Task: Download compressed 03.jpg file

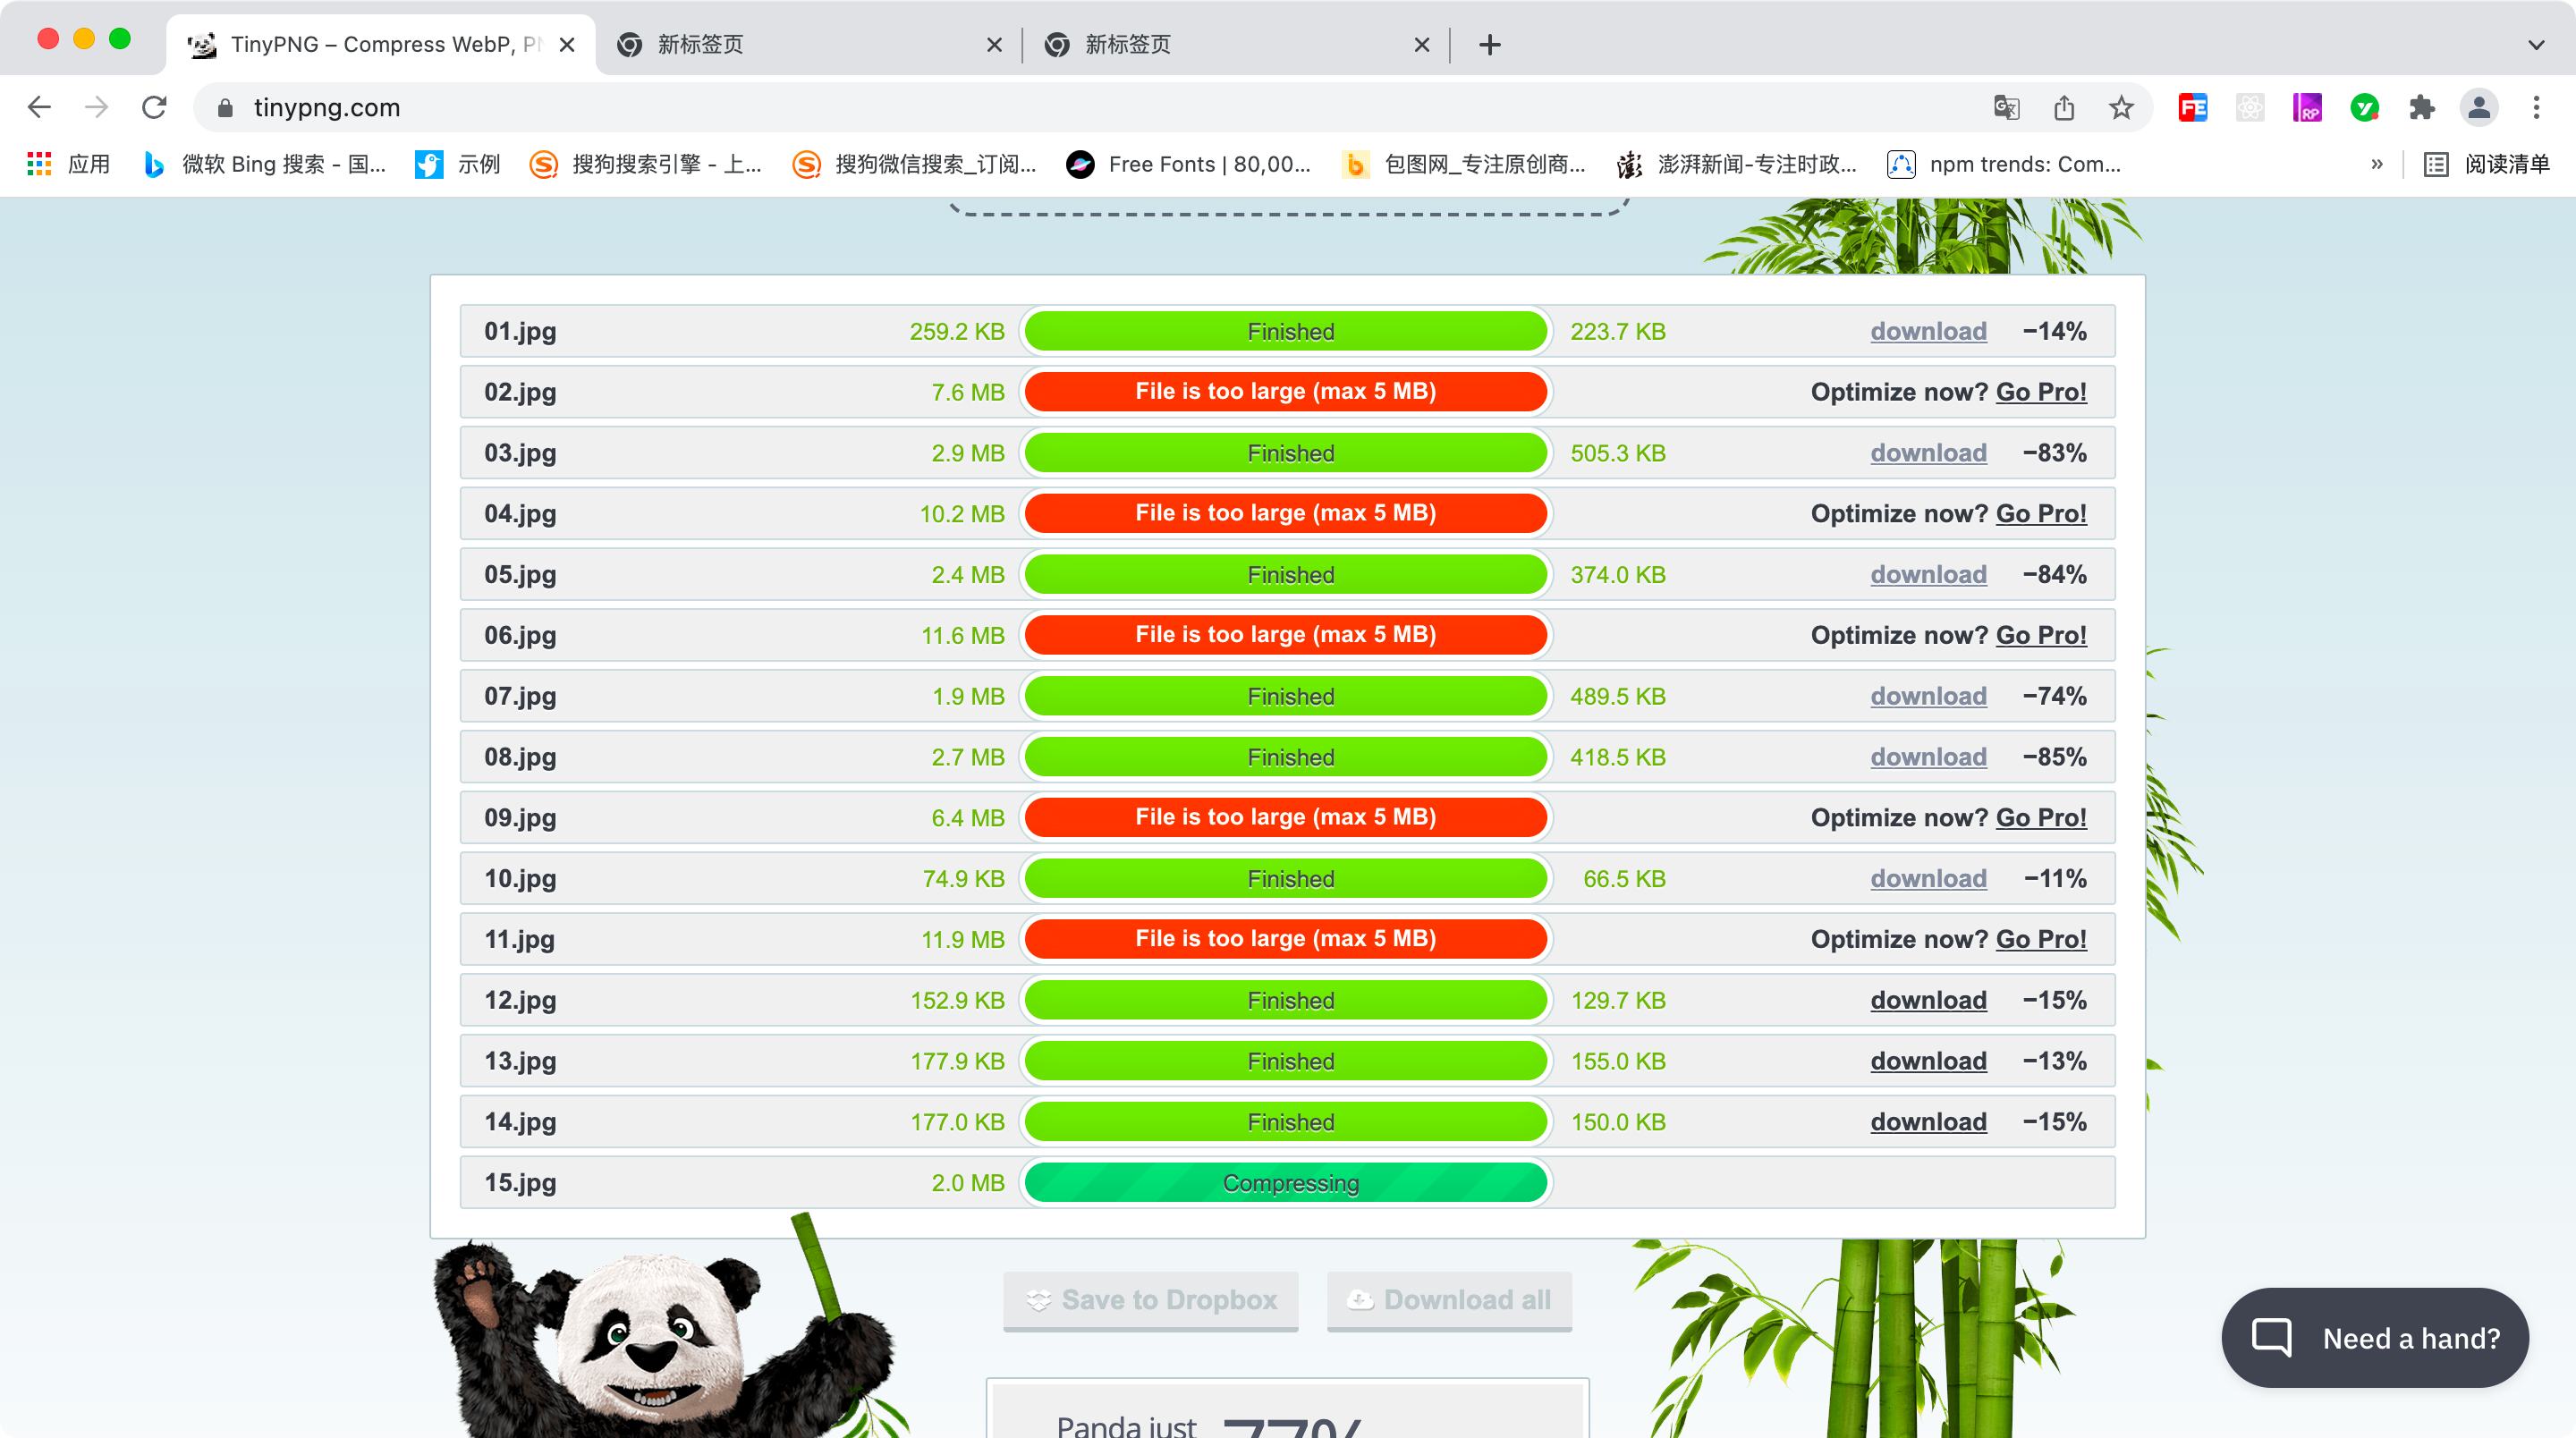Action: pos(1928,453)
